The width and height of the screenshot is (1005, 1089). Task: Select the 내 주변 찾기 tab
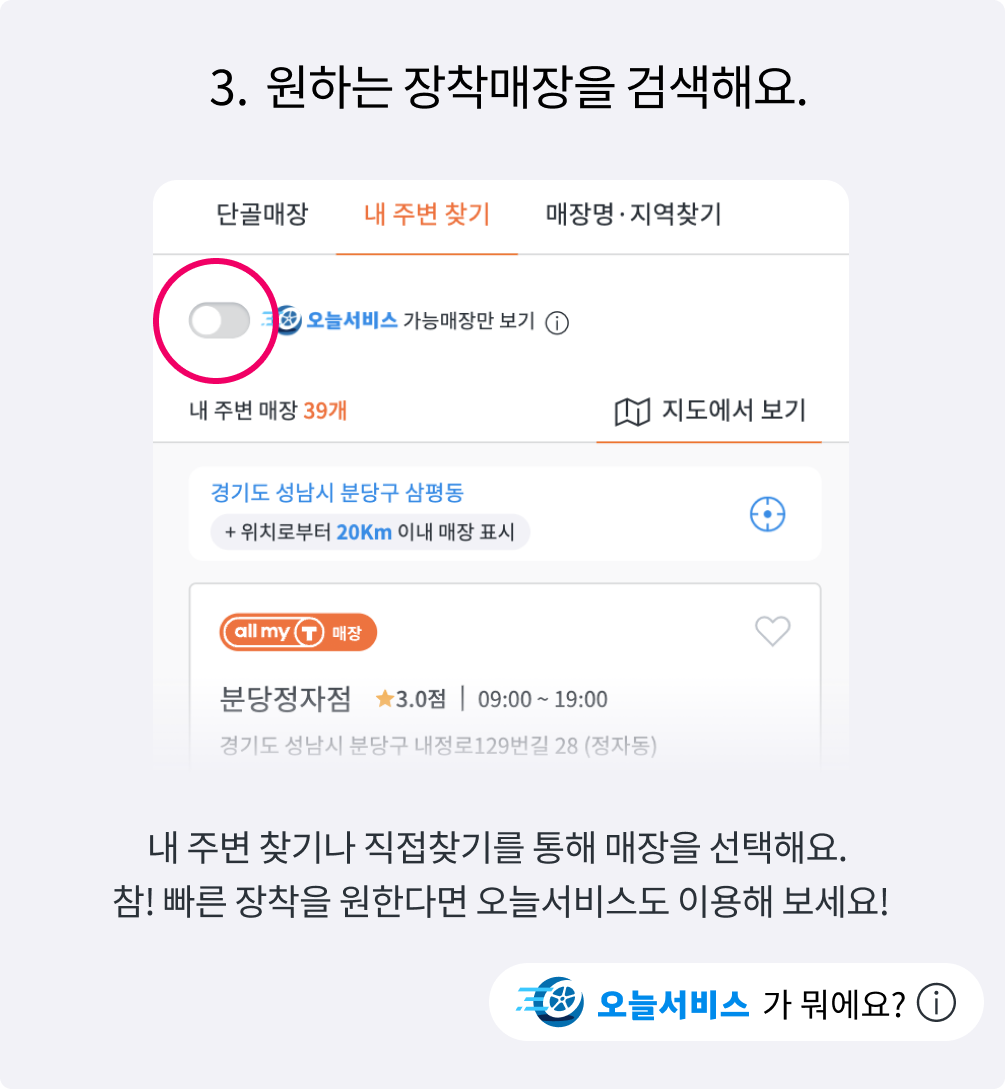tap(427, 214)
